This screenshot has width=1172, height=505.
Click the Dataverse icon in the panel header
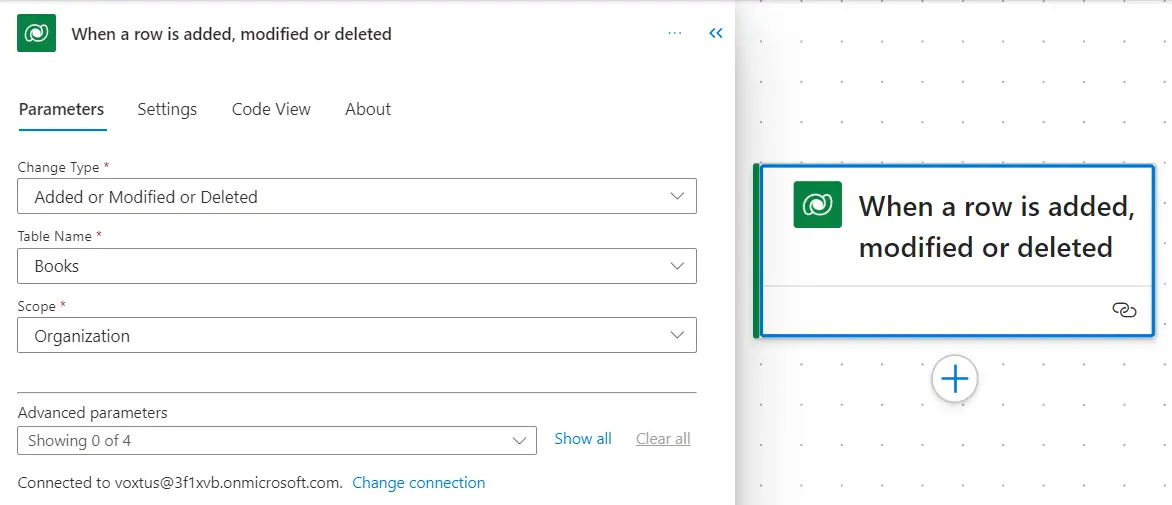point(36,34)
